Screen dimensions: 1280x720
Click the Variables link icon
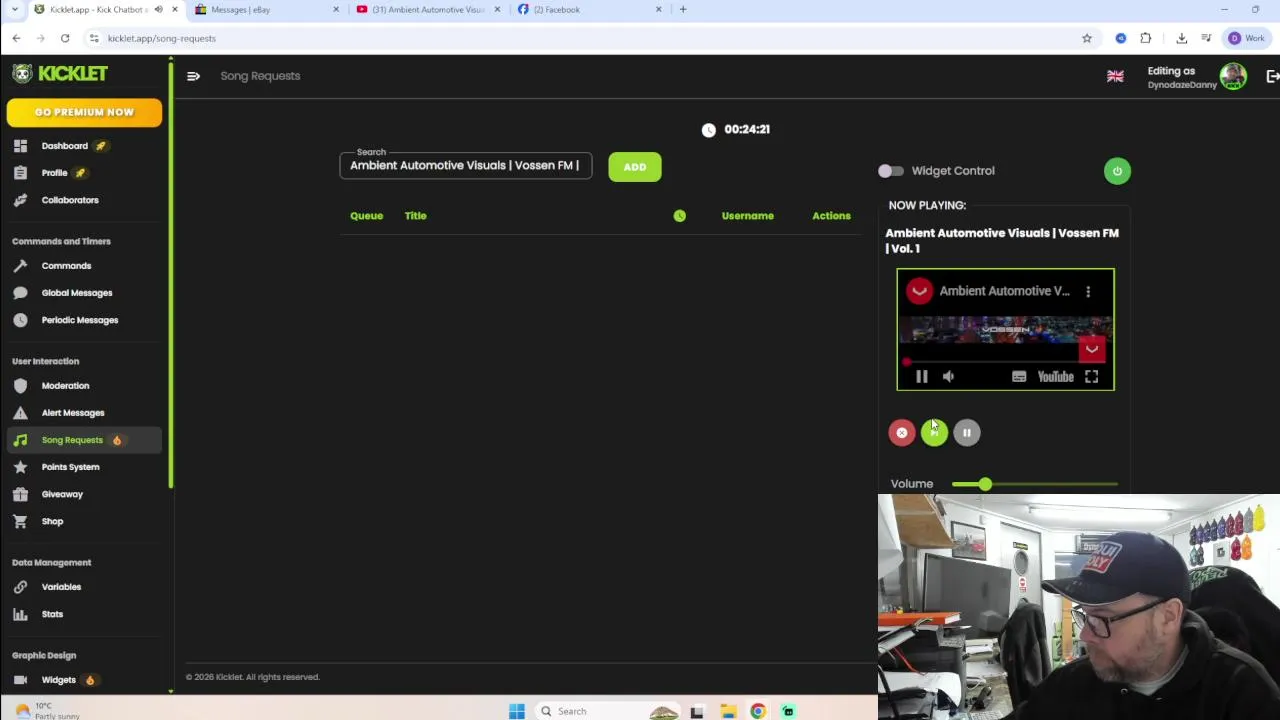click(x=20, y=587)
